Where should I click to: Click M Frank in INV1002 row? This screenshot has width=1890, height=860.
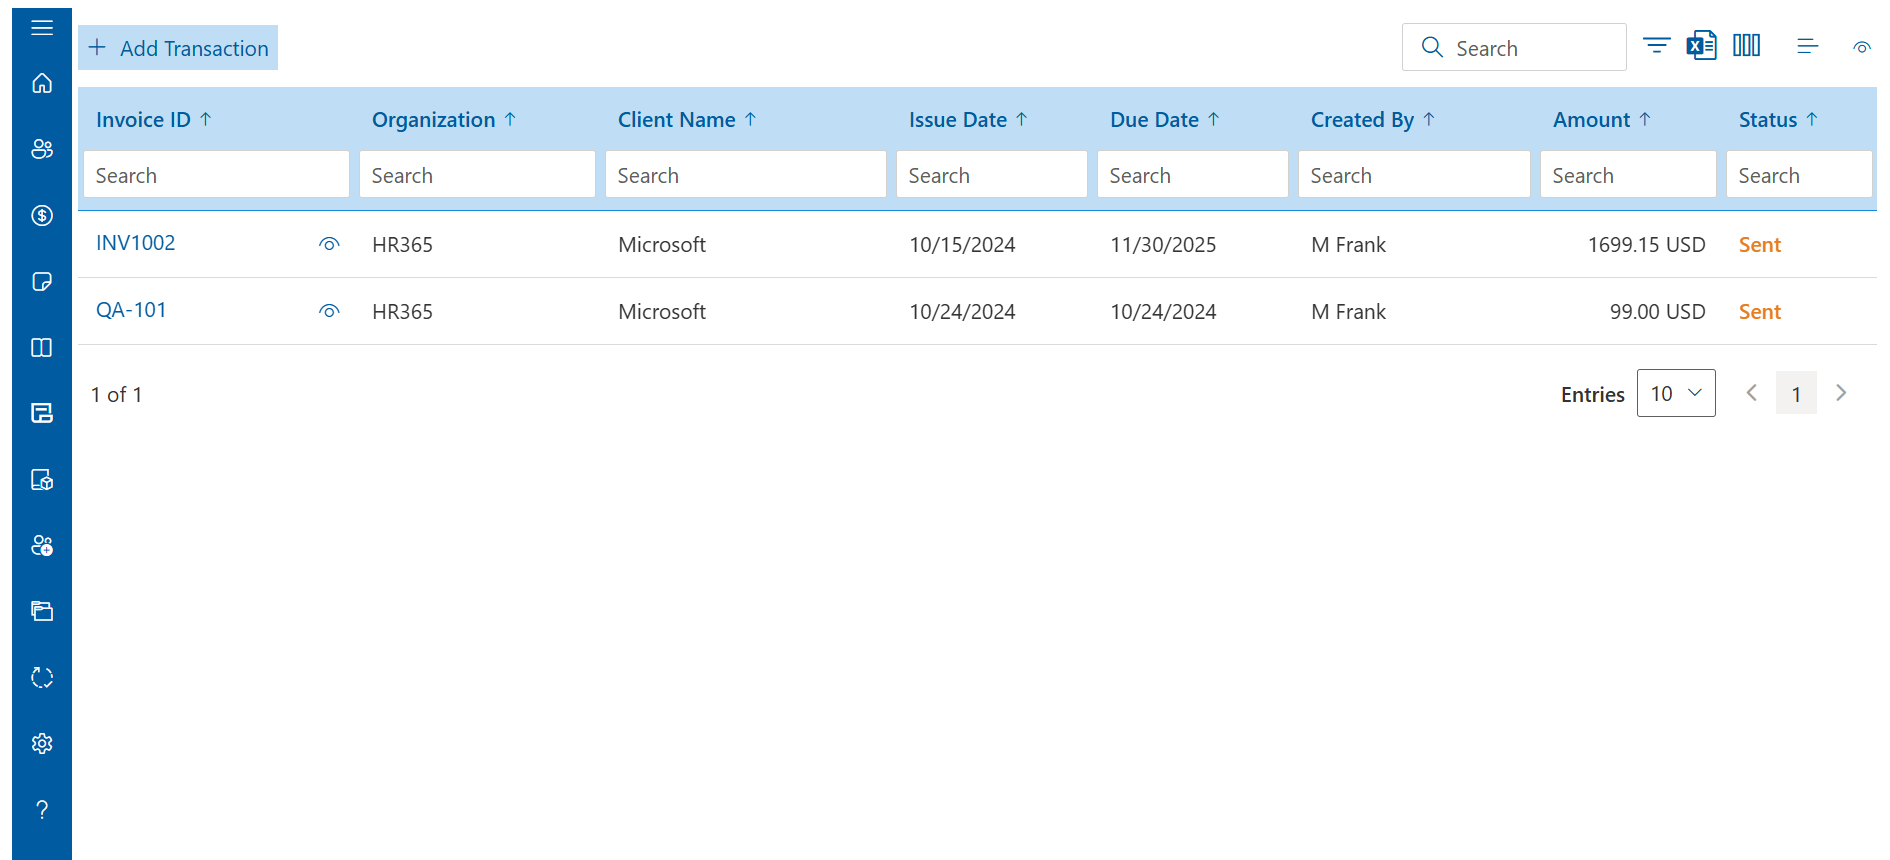coord(1348,245)
